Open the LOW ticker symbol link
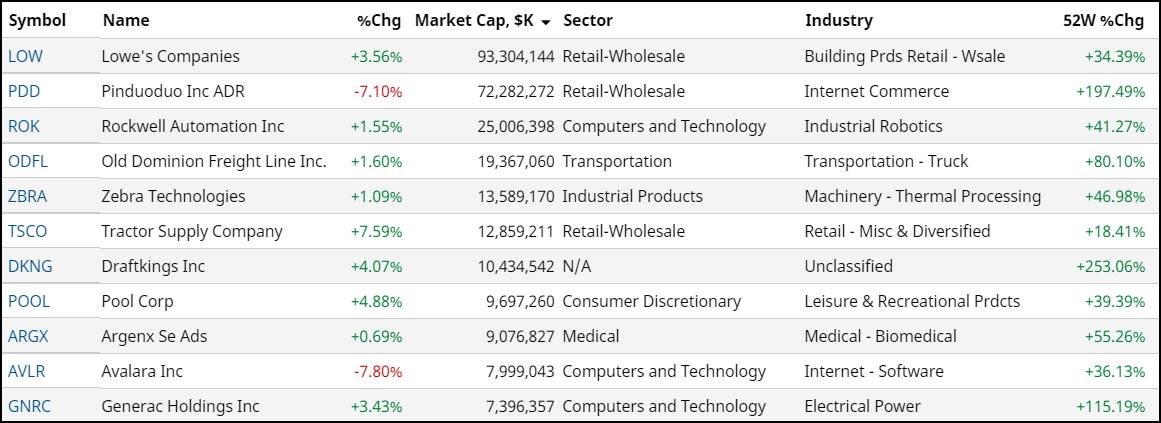Viewport: 1161px width, 423px height. [25, 56]
